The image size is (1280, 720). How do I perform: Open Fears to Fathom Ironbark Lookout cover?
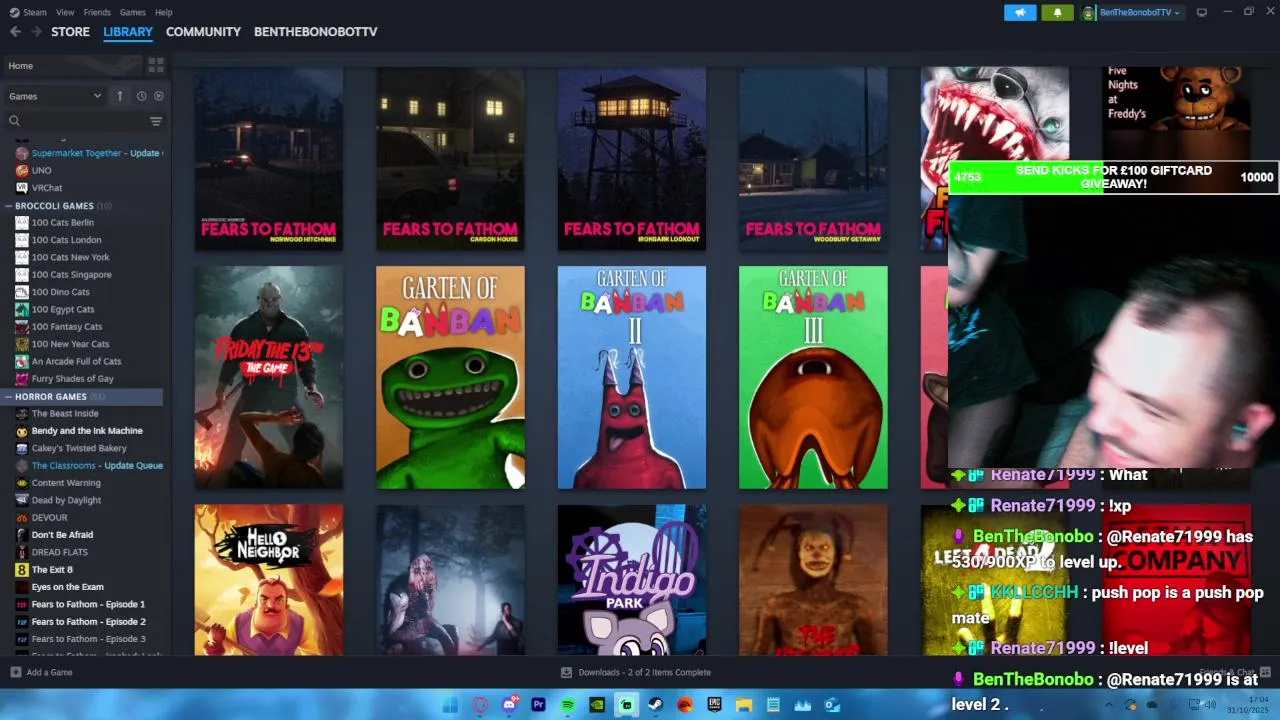click(632, 159)
